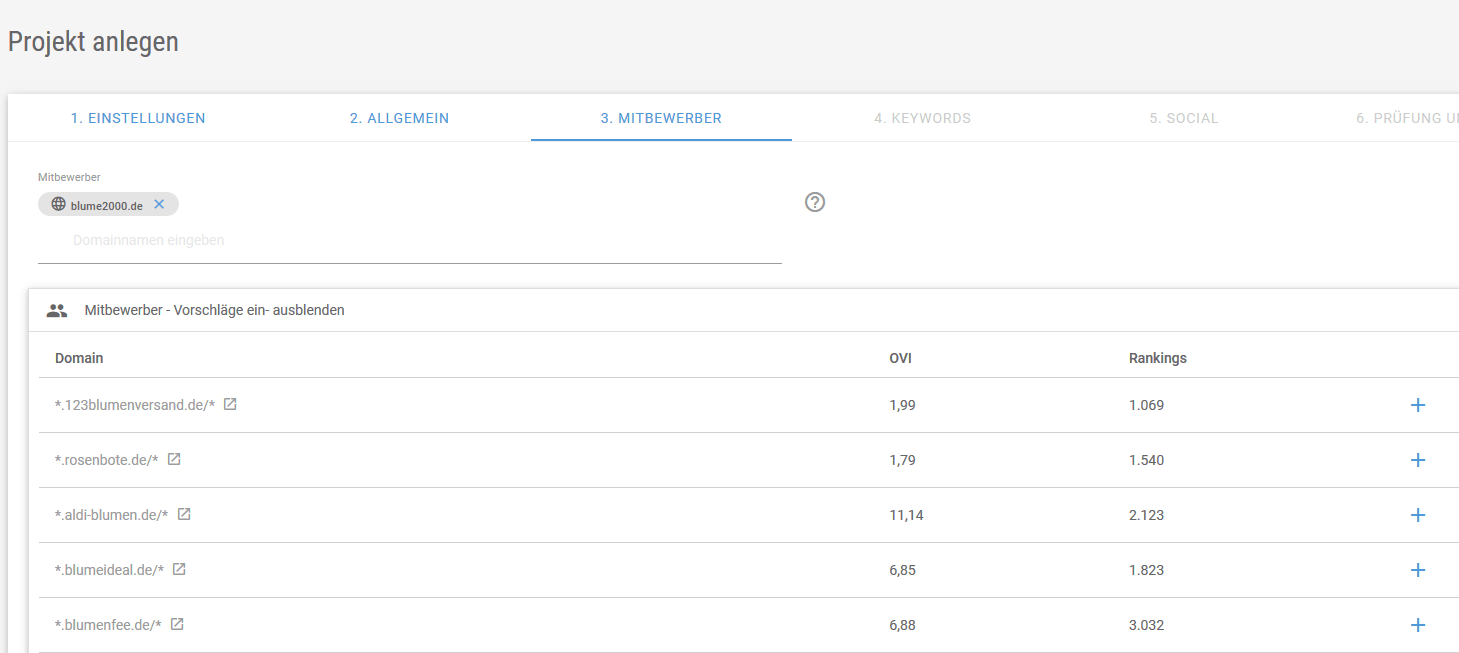Sort suggestions by the OVI column header
1459x653 pixels.
[x=900, y=358]
